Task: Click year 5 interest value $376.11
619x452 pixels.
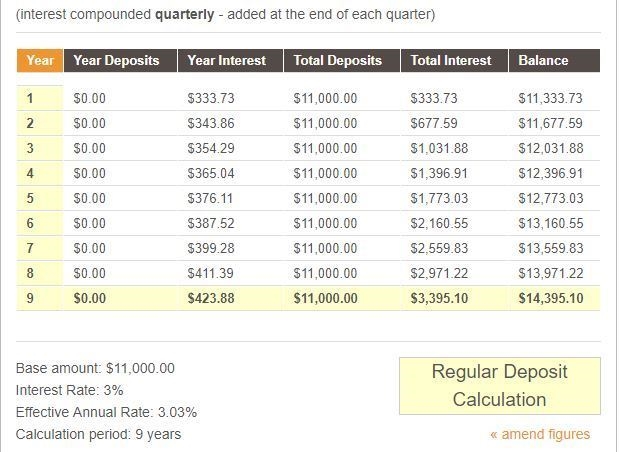Action: (x=210, y=198)
